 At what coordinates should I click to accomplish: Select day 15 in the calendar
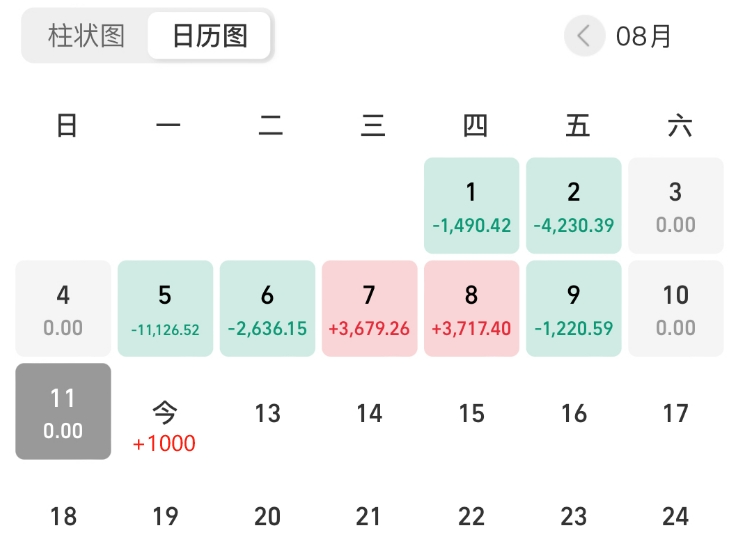click(x=472, y=413)
